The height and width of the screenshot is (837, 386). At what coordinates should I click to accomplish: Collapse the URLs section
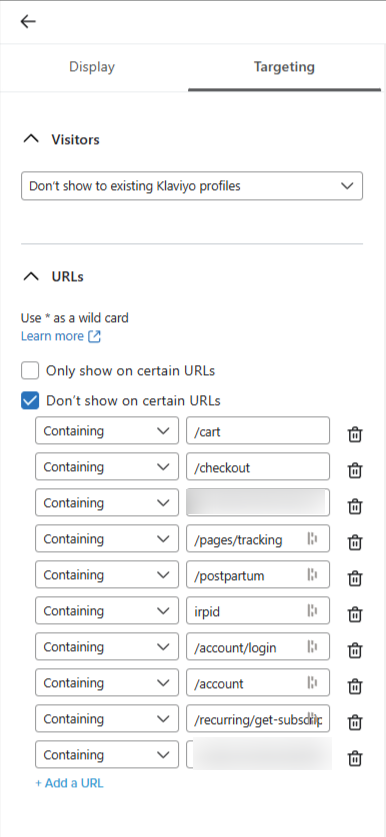point(31,277)
